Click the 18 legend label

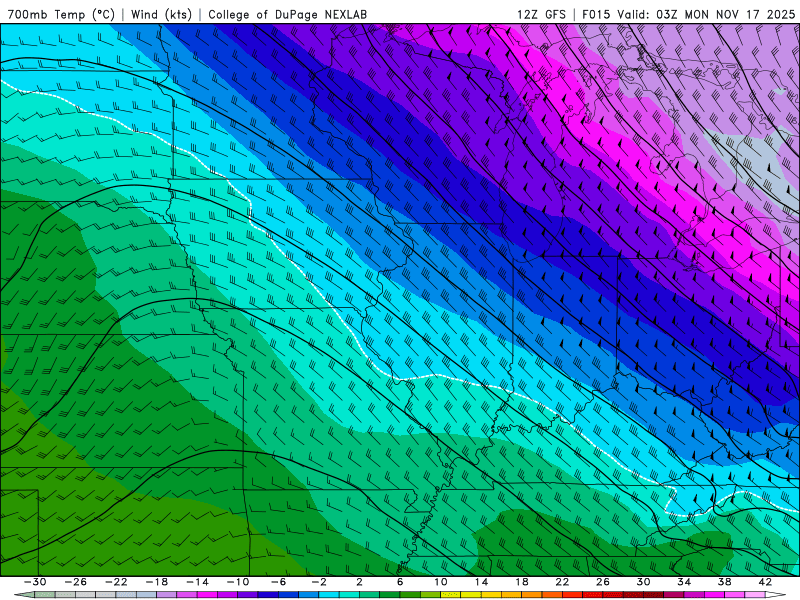click(x=522, y=582)
